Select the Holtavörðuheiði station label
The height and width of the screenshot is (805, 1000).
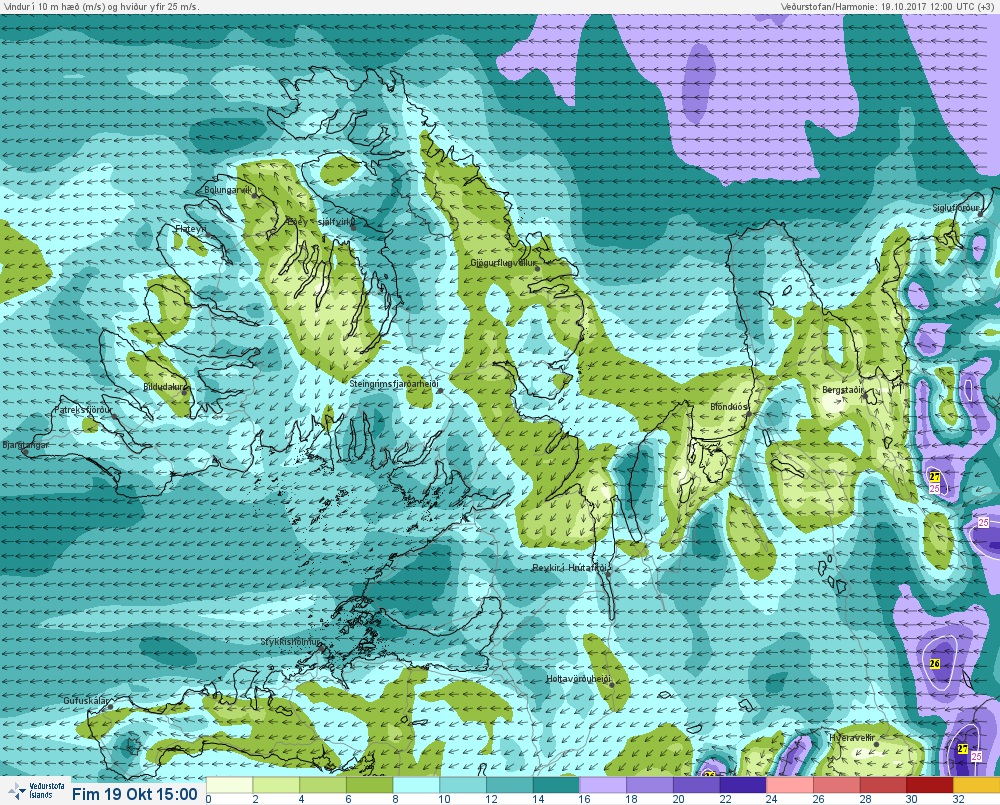point(578,679)
